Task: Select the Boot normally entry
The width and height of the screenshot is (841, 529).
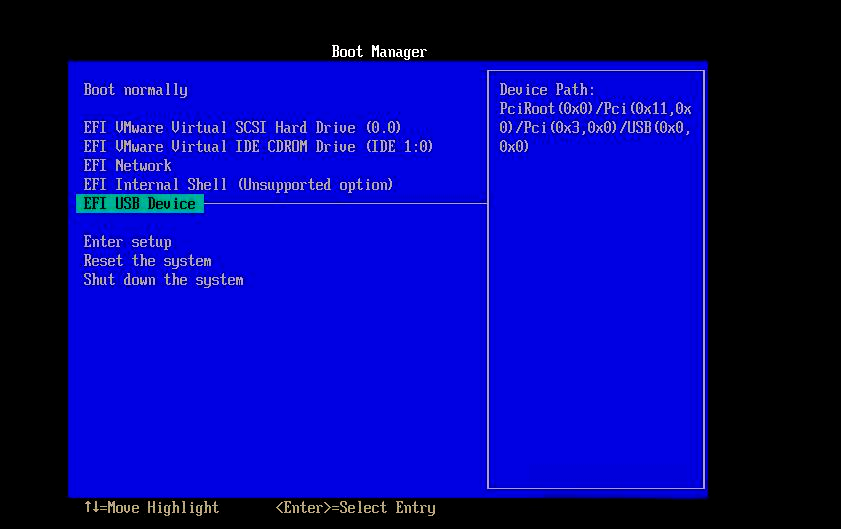Action: pyautogui.click(x=135, y=90)
